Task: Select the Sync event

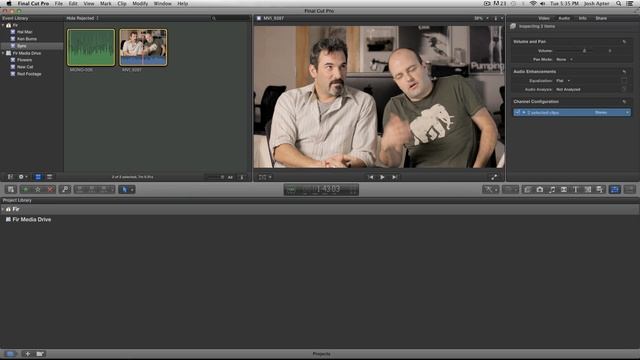Action: coord(22,46)
